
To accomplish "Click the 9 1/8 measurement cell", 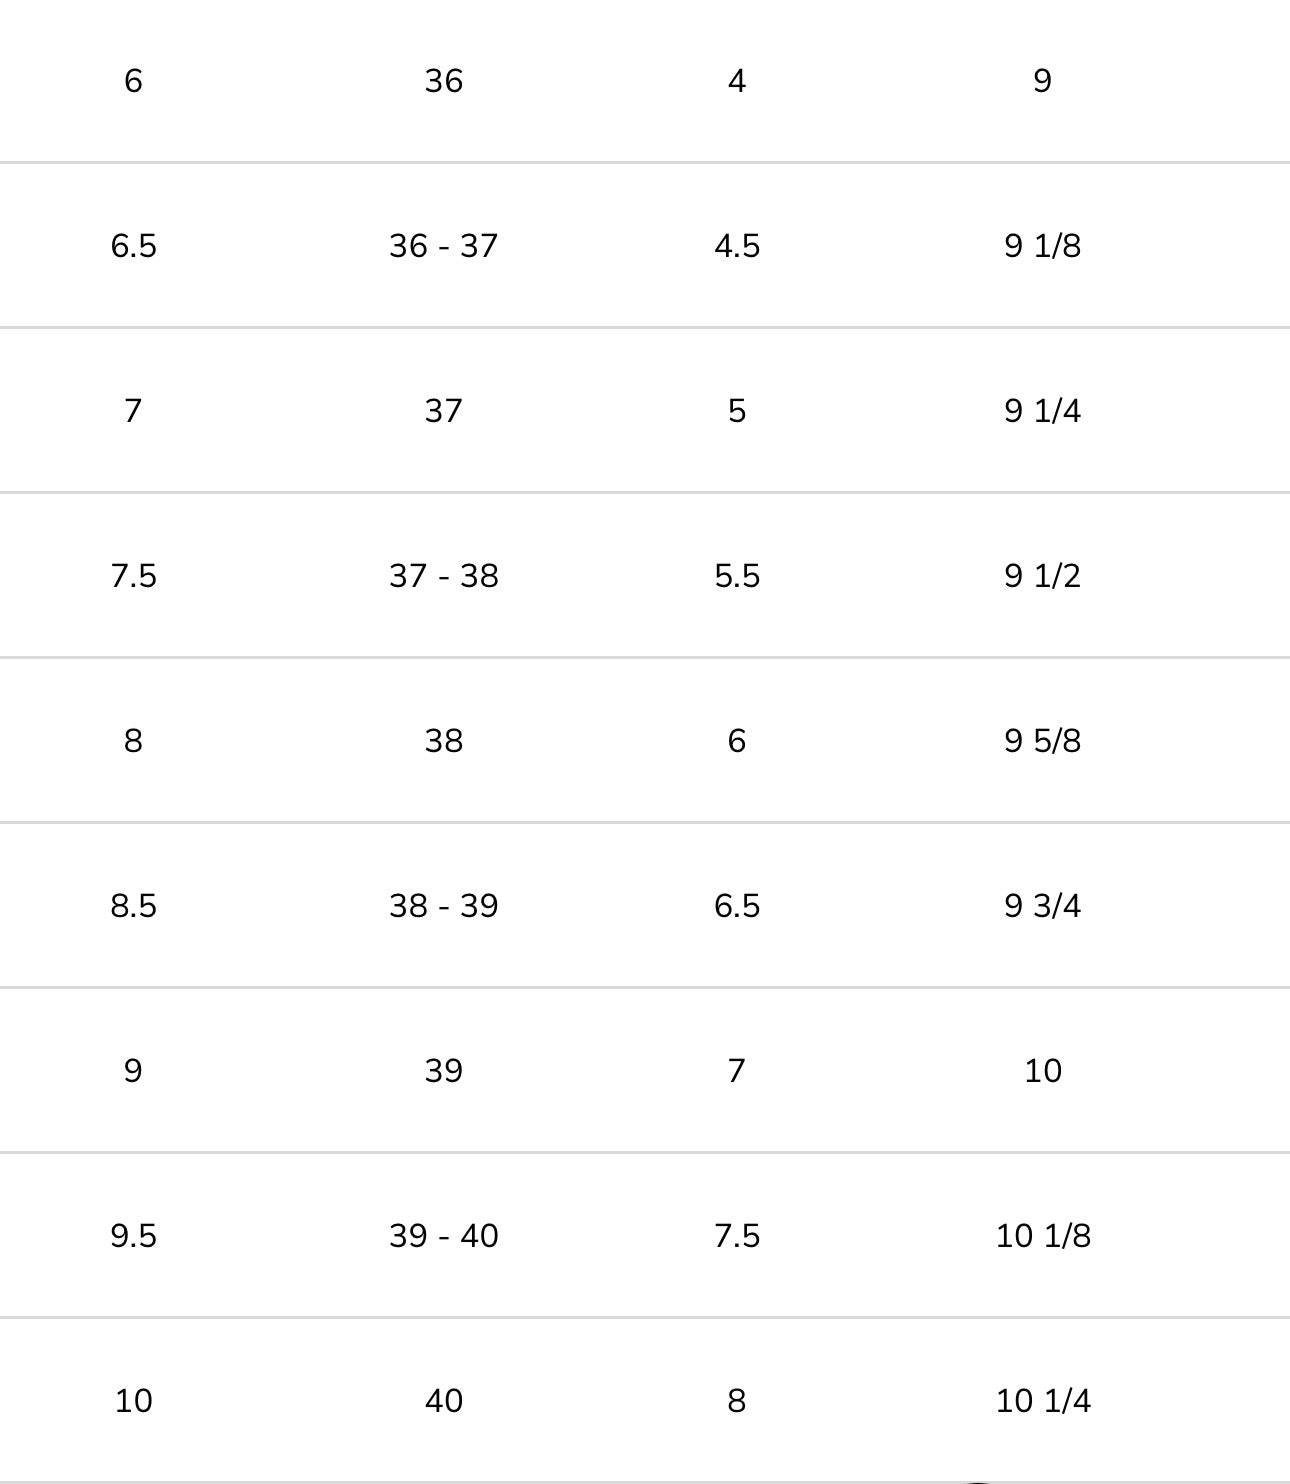I will [1042, 246].
